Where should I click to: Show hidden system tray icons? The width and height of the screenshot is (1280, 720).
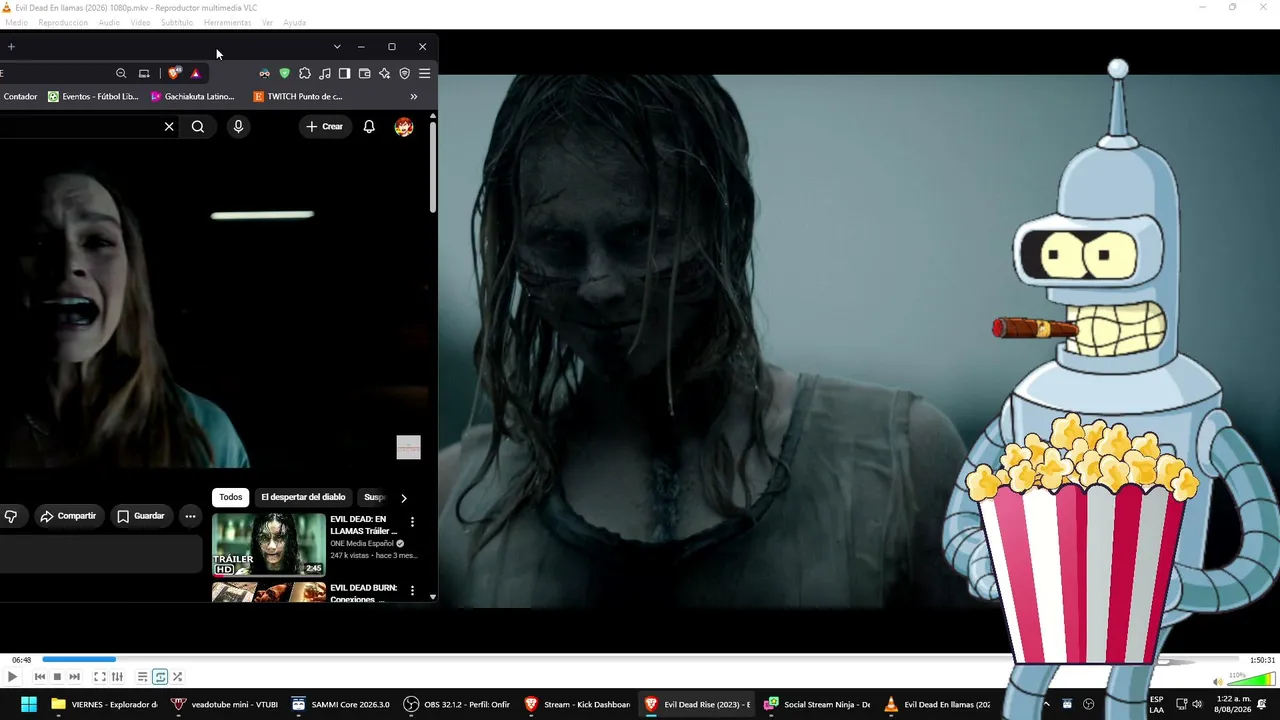(x=1046, y=704)
